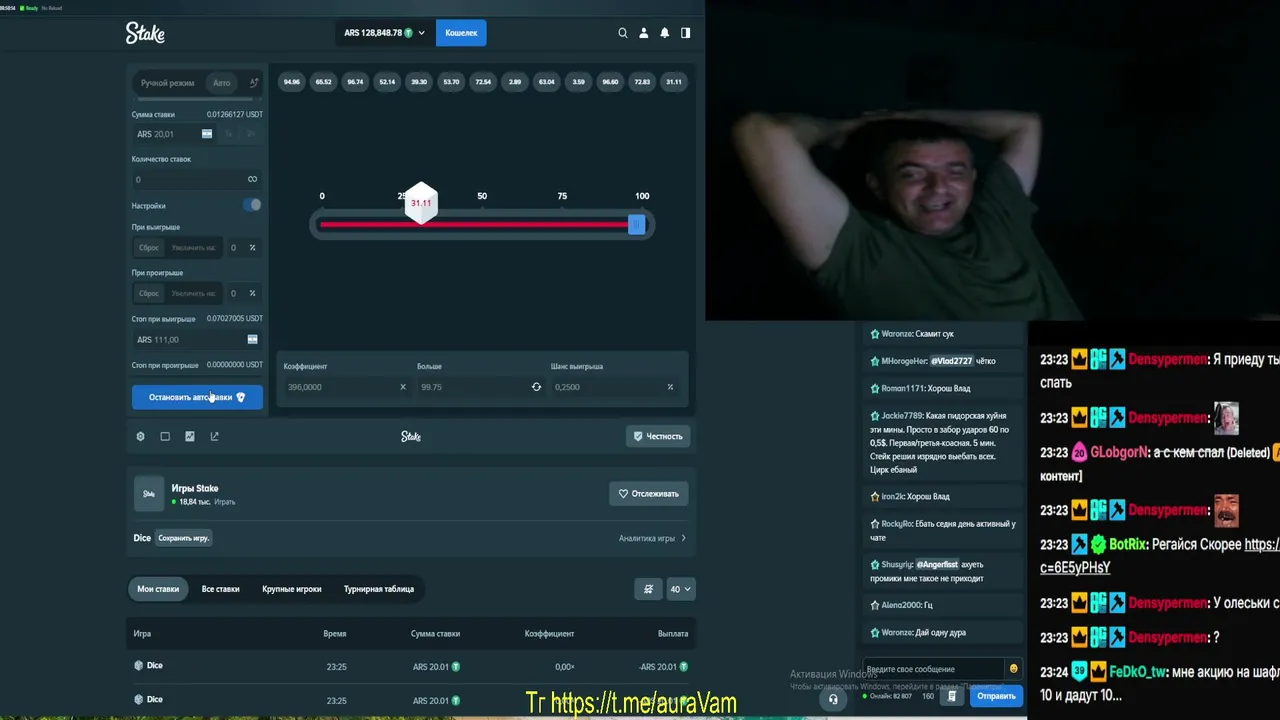Click the Стоп при выигрыше amount field
1280x720 pixels.
point(197,340)
